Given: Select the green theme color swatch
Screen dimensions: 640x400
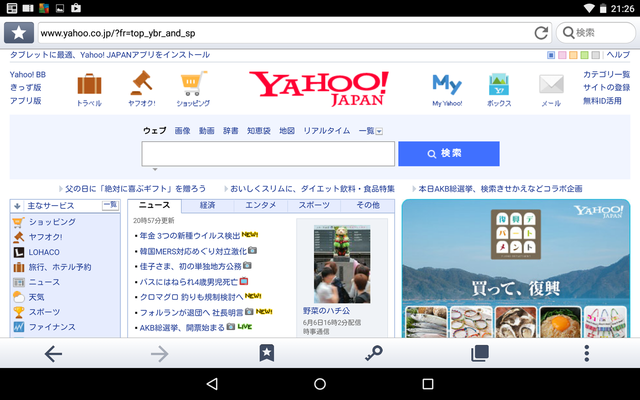Looking at the screenshot, I should click(584, 55).
